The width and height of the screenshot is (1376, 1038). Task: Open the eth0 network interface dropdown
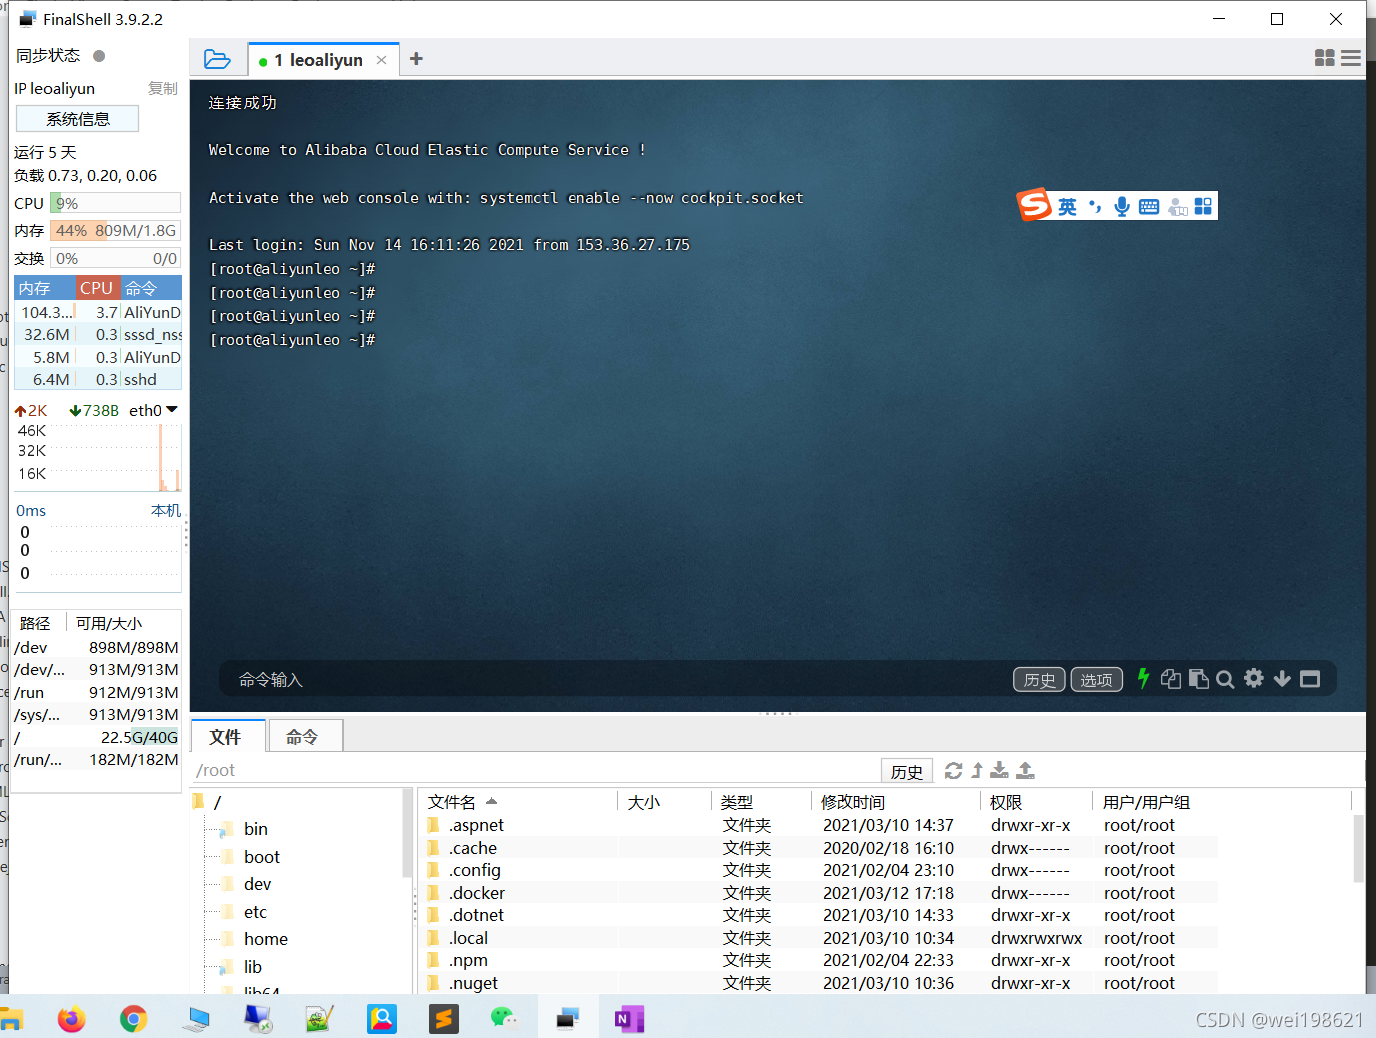pos(172,410)
